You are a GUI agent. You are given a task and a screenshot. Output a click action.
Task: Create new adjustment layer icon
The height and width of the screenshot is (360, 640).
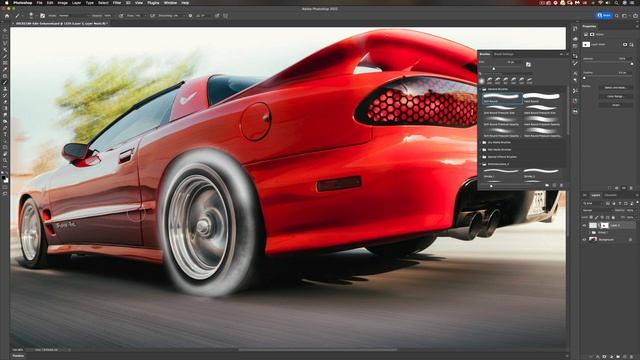point(611,357)
